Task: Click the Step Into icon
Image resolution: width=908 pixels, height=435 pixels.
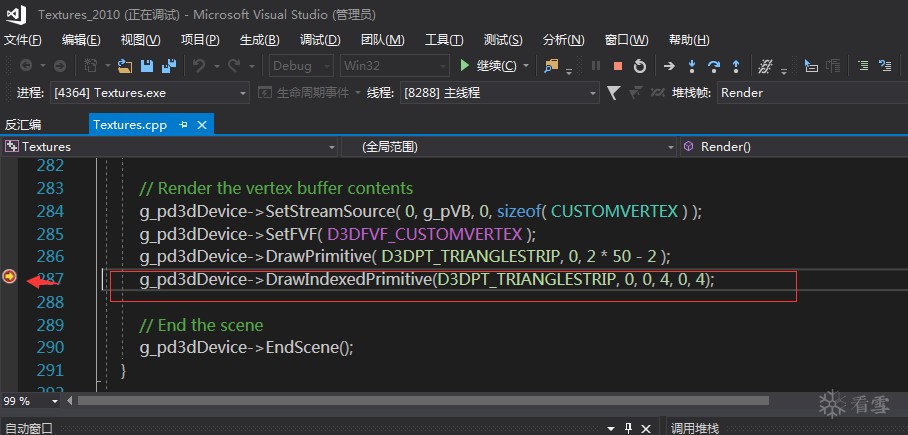Action: pos(691,66)
